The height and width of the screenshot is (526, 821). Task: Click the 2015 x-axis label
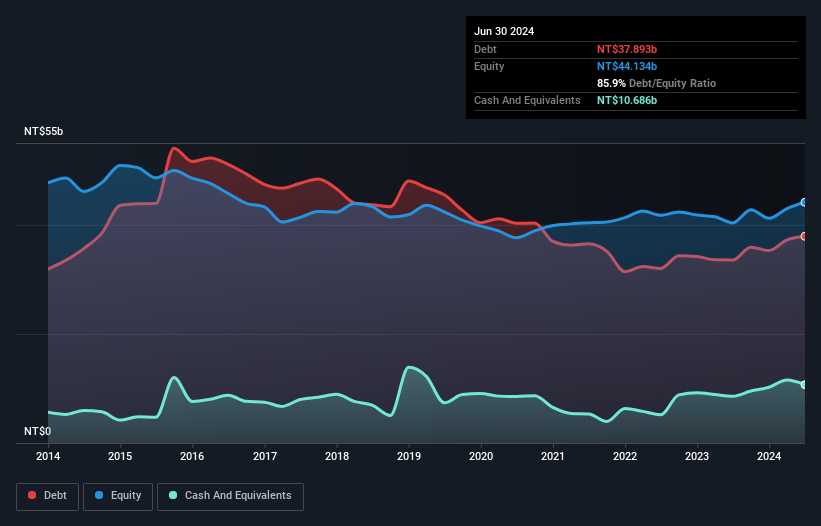point(120,456)
